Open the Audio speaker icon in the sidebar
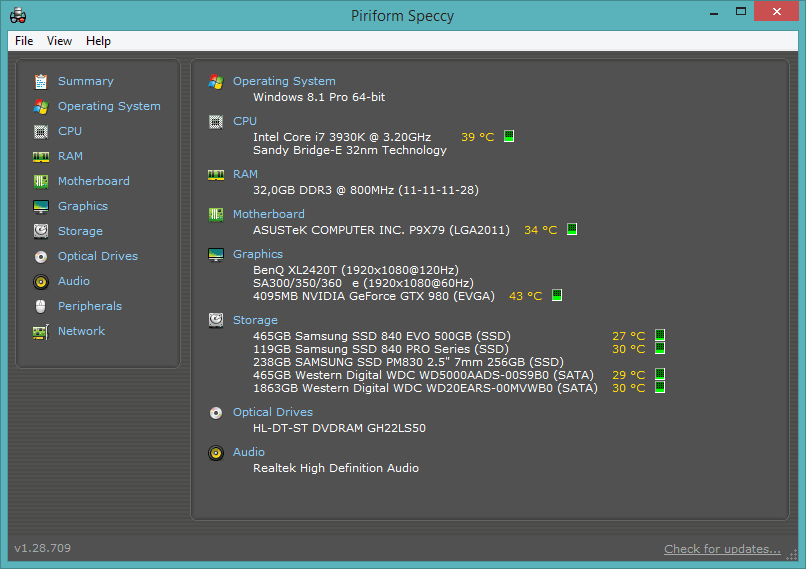The width and height of the screenshot is (806, 569). [x=41, y=281]
